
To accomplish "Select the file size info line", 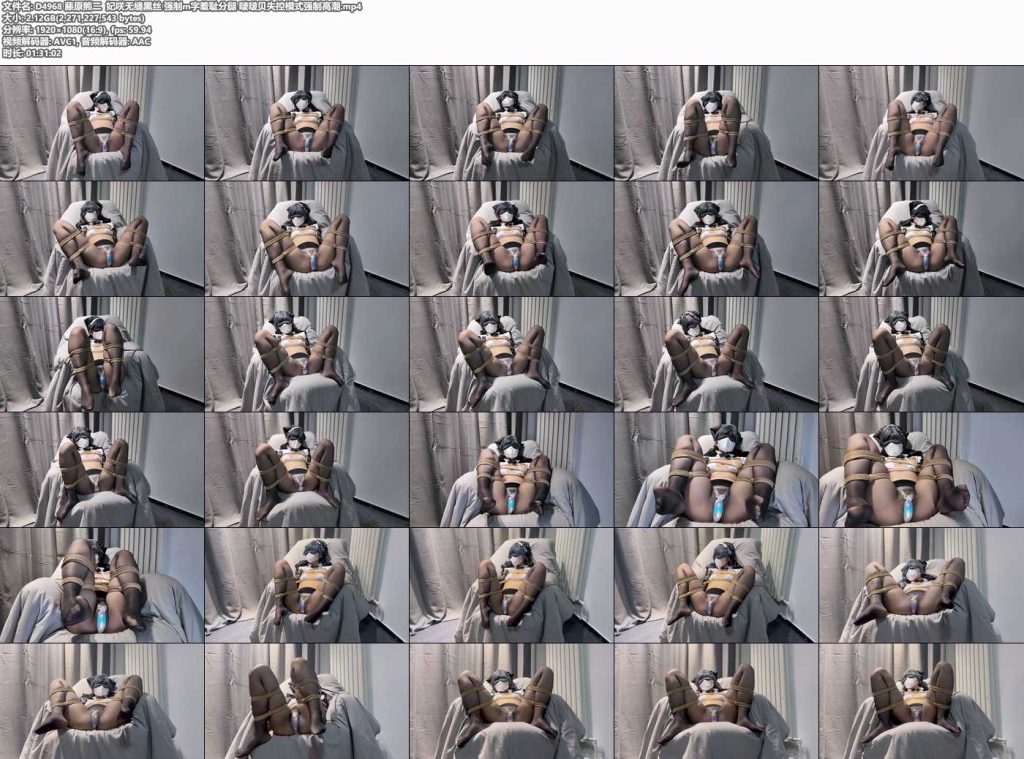I will coord(73,18).
